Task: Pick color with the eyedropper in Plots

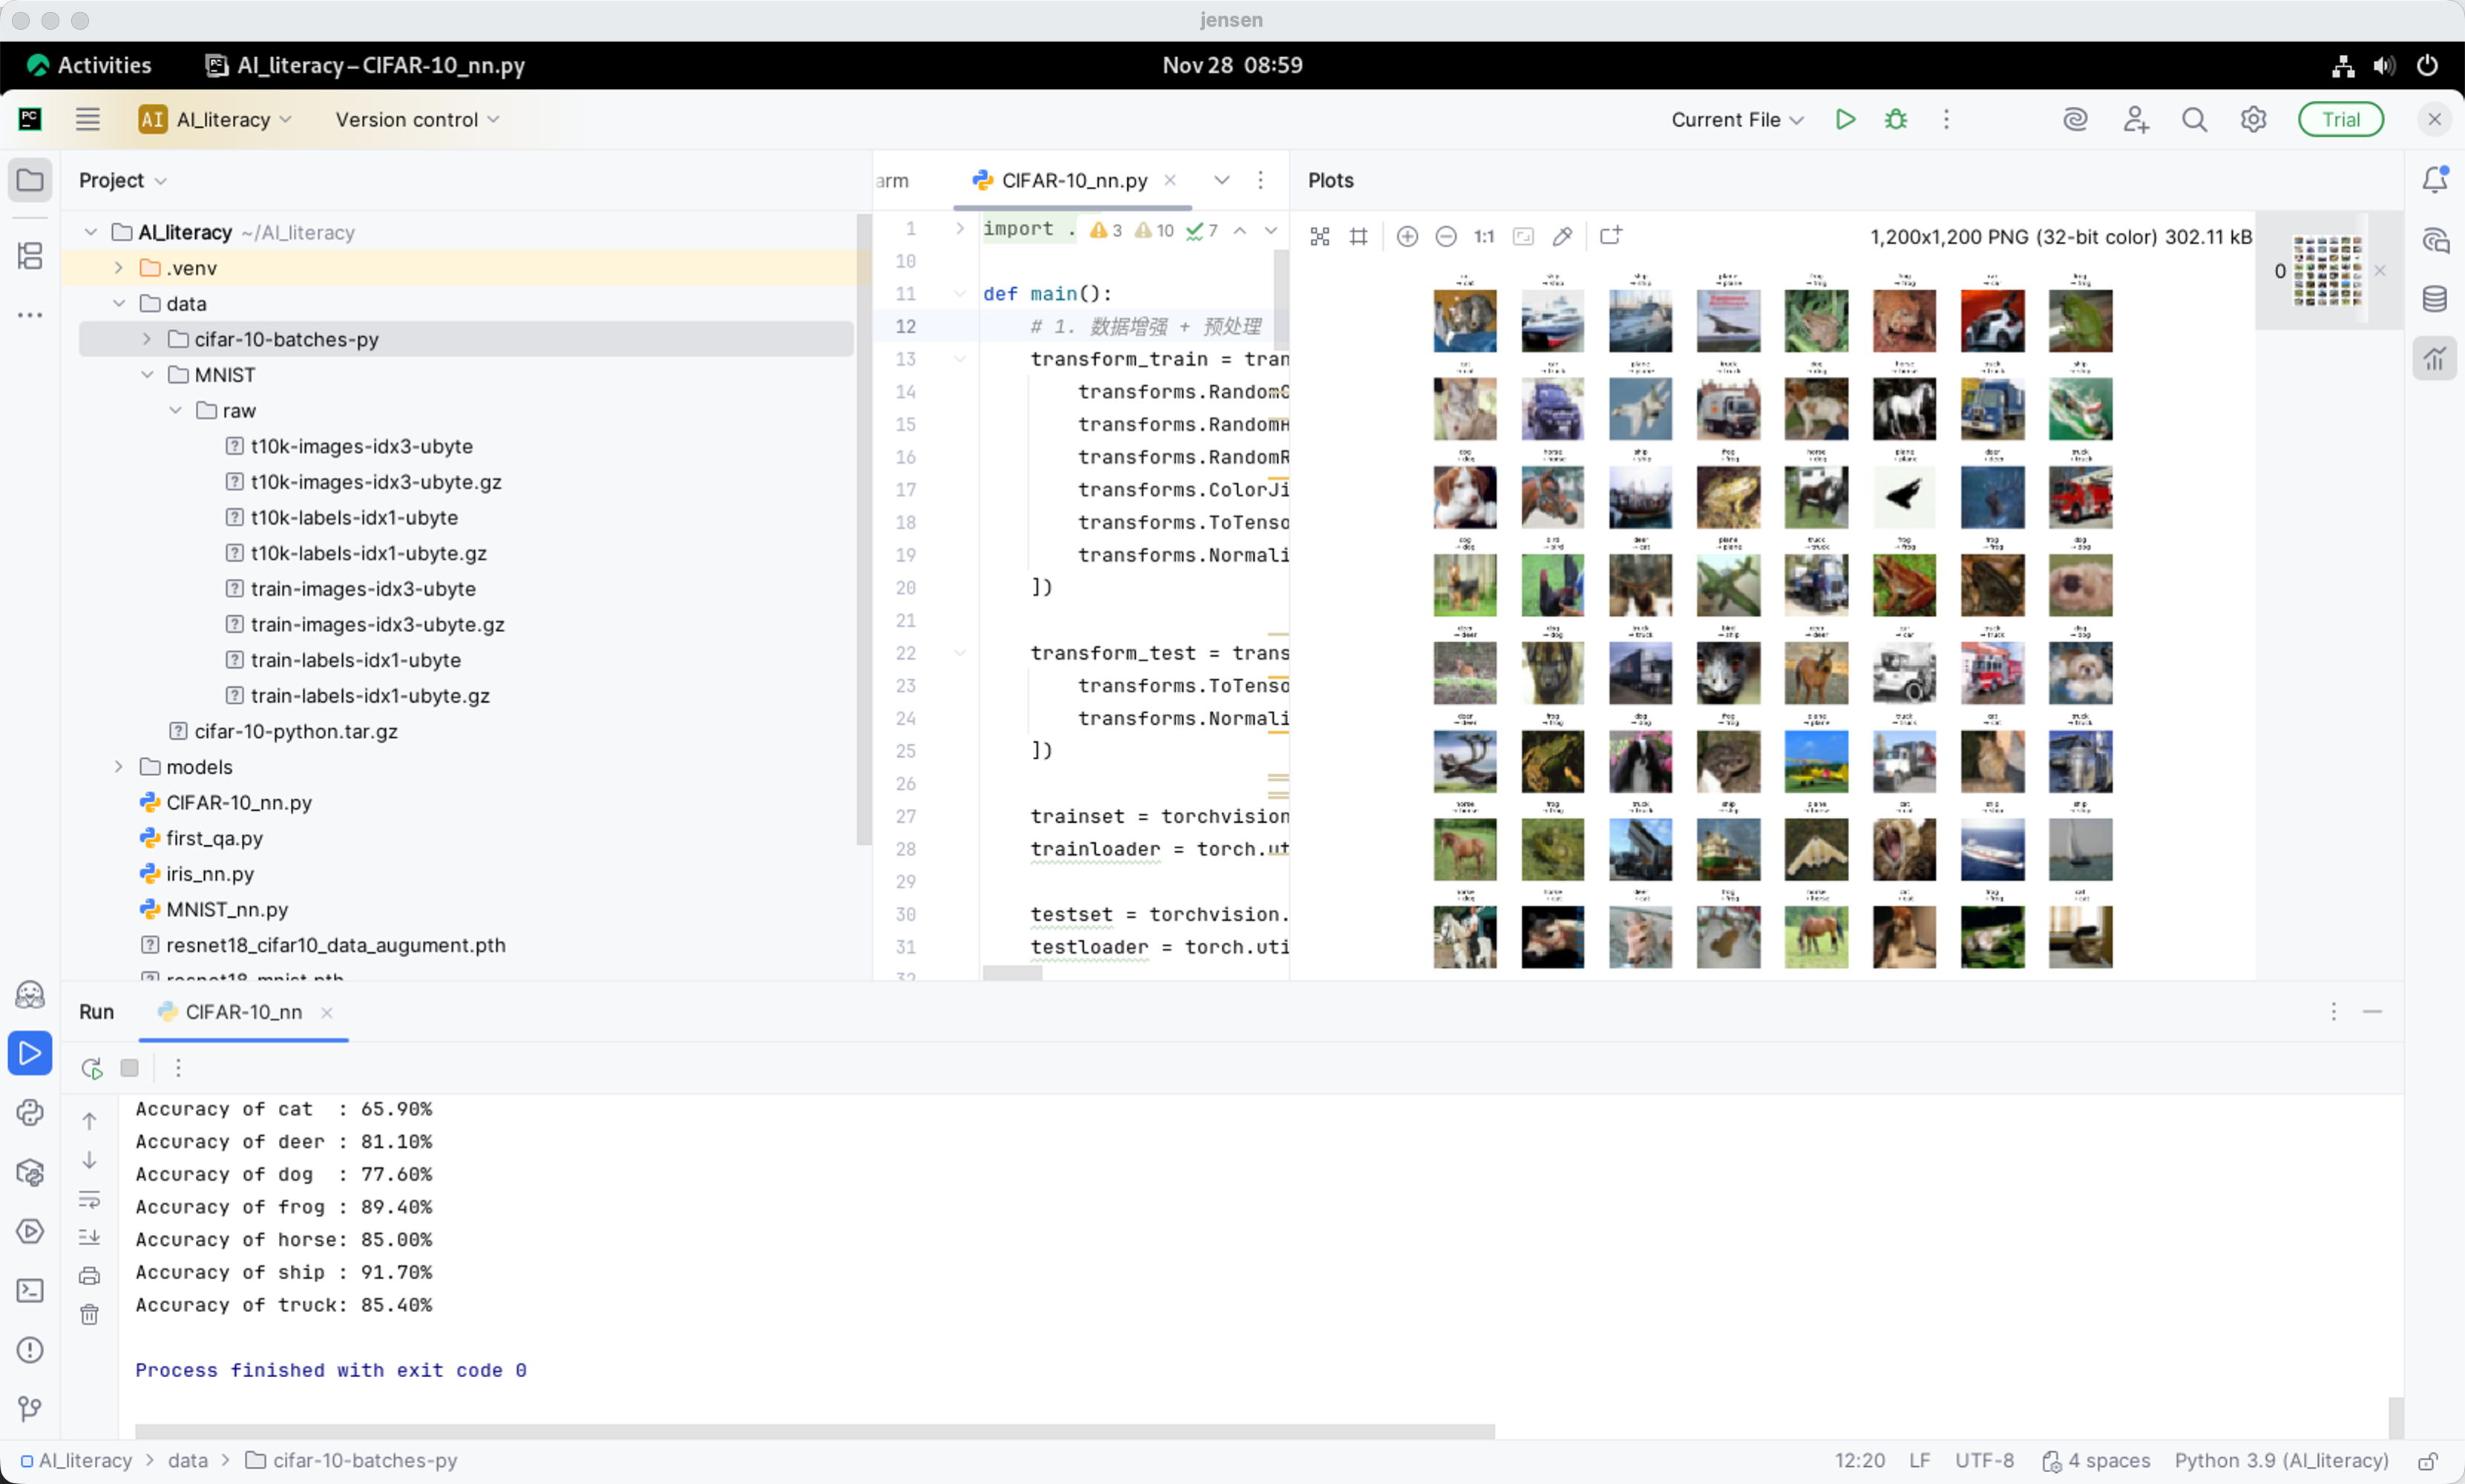Action: pyautogui.click(x=1562, y=236)
